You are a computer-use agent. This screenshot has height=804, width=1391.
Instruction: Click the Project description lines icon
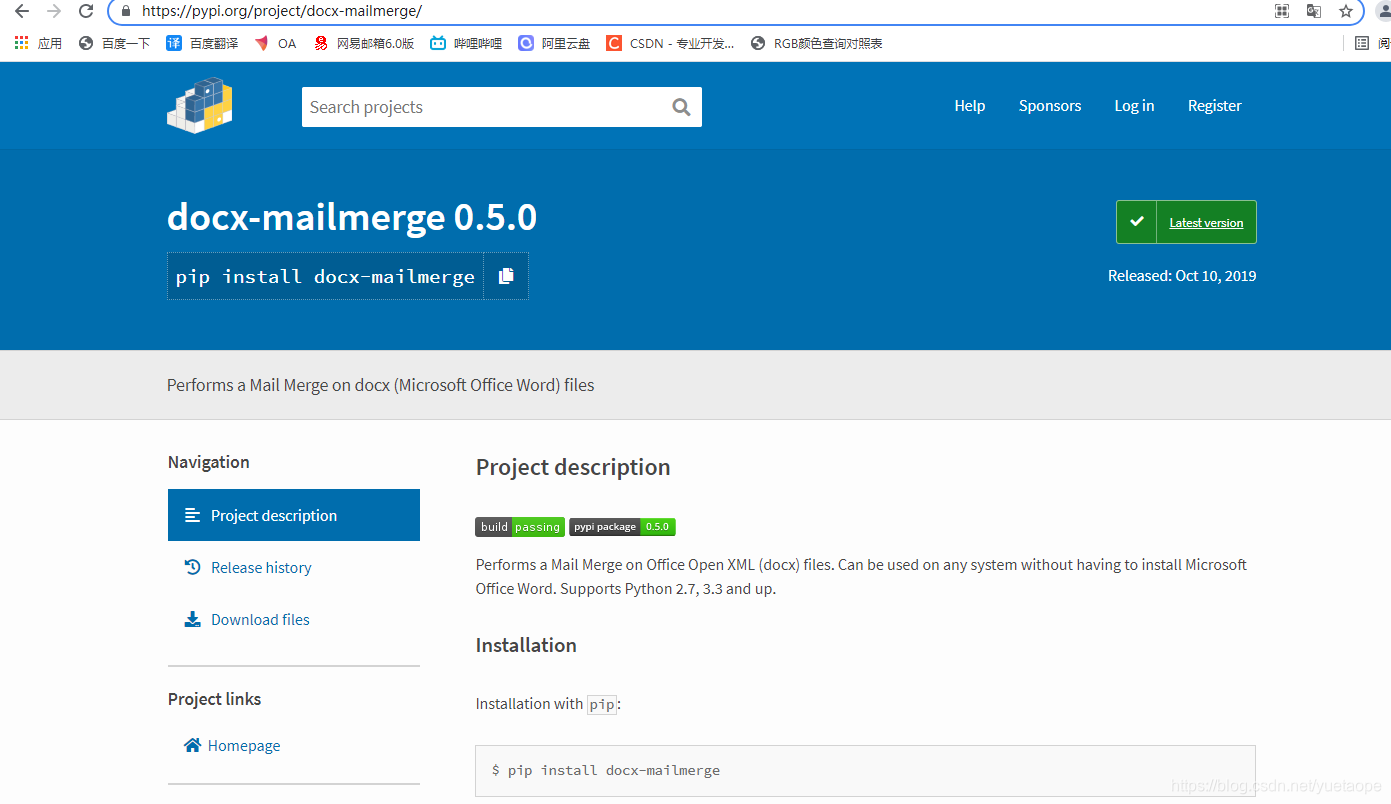coord(193,515)
